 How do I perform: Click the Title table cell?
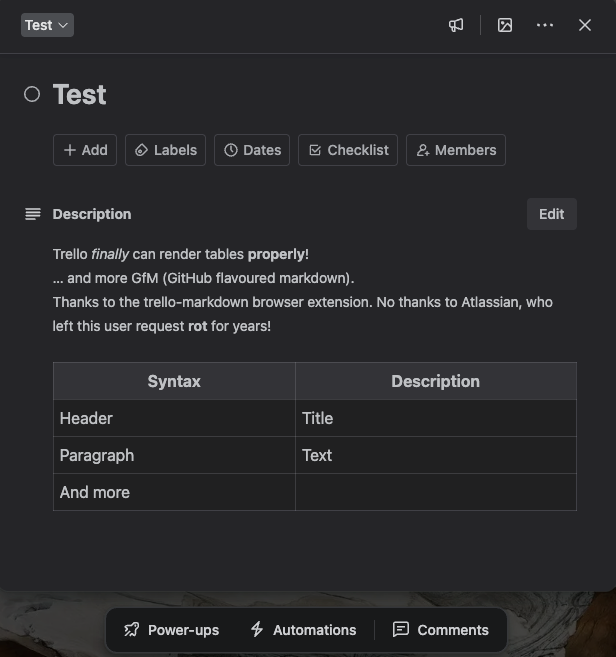pos(436,418)
